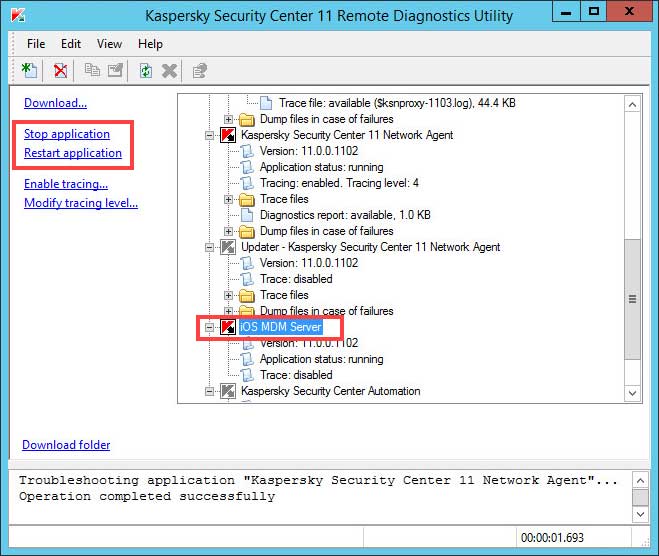Select Updater - Kaspersky Security Center 11 Network Agent
The height and width of the screenshot is (556, 659).
pos(370,247)
